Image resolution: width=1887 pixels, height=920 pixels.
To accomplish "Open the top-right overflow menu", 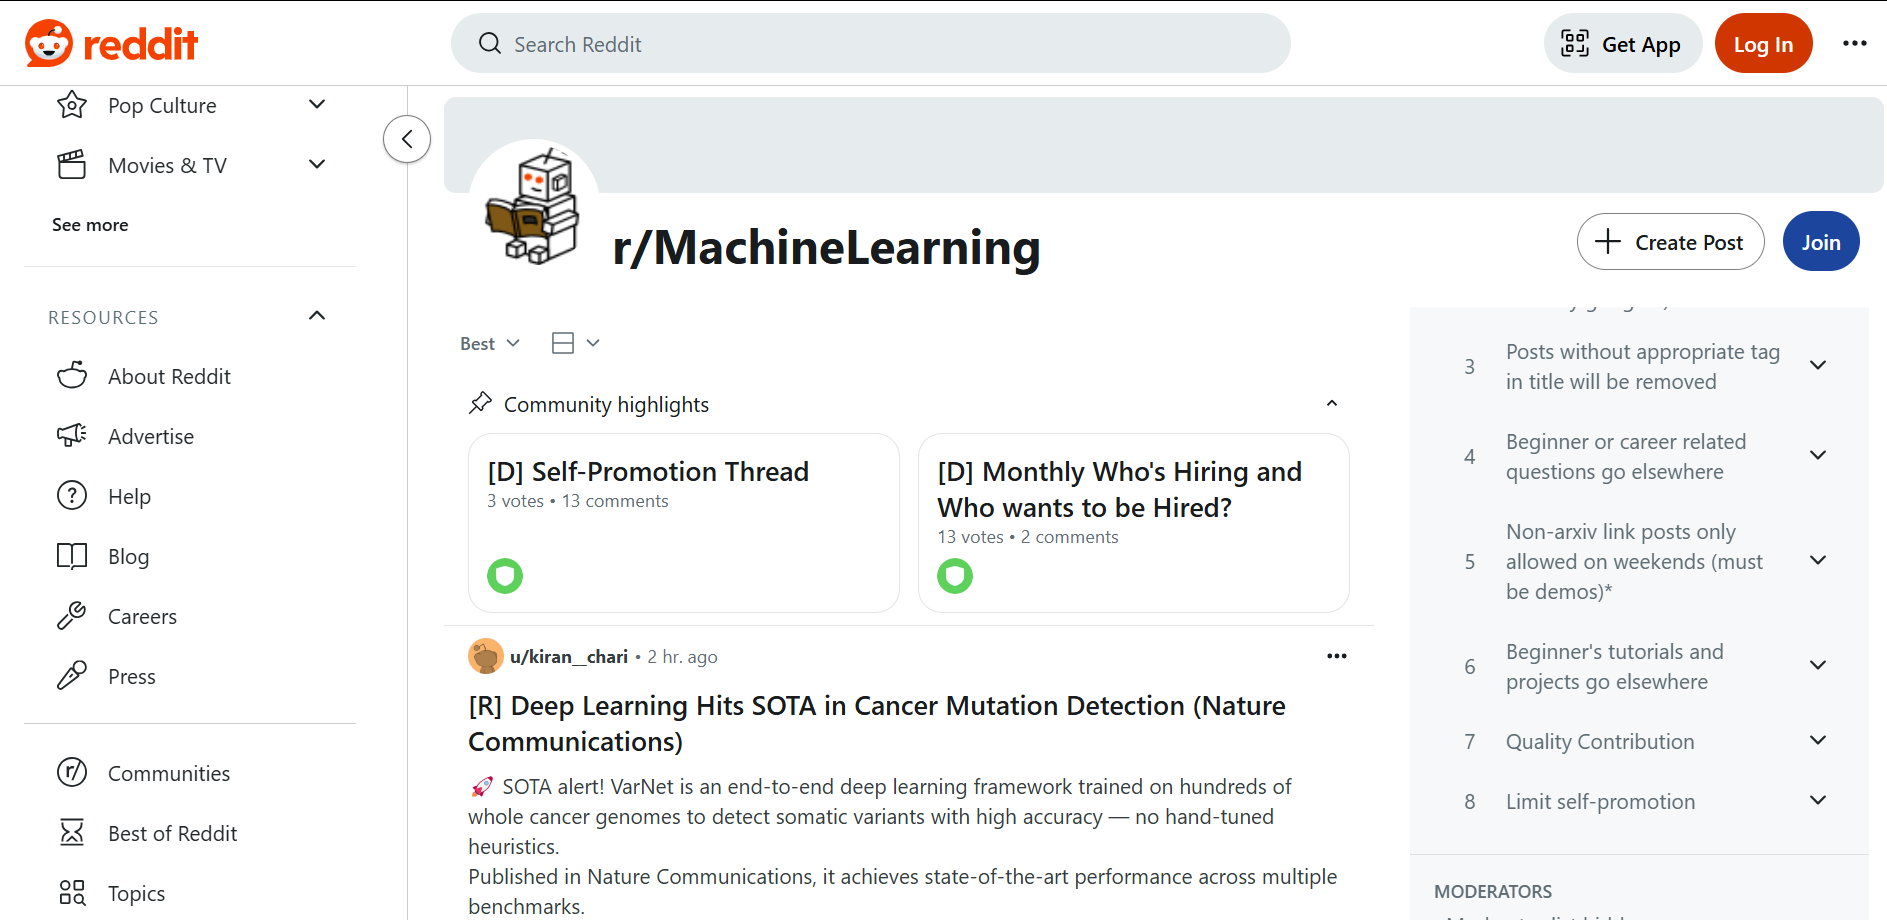I will [x=1855, y=43].
